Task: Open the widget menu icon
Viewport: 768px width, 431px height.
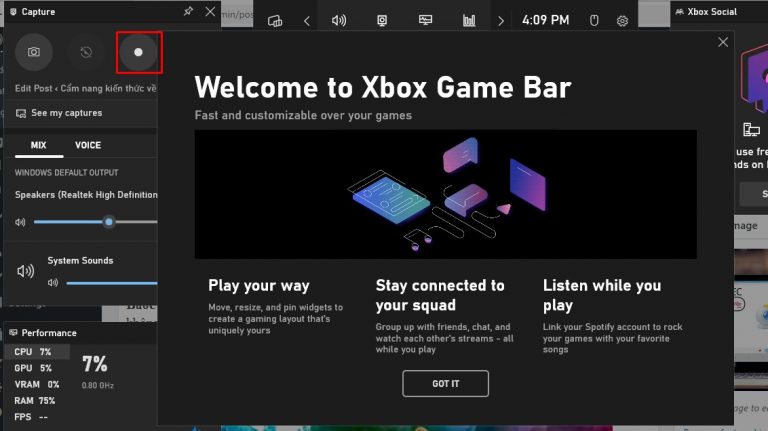Action: click(275, 20)
